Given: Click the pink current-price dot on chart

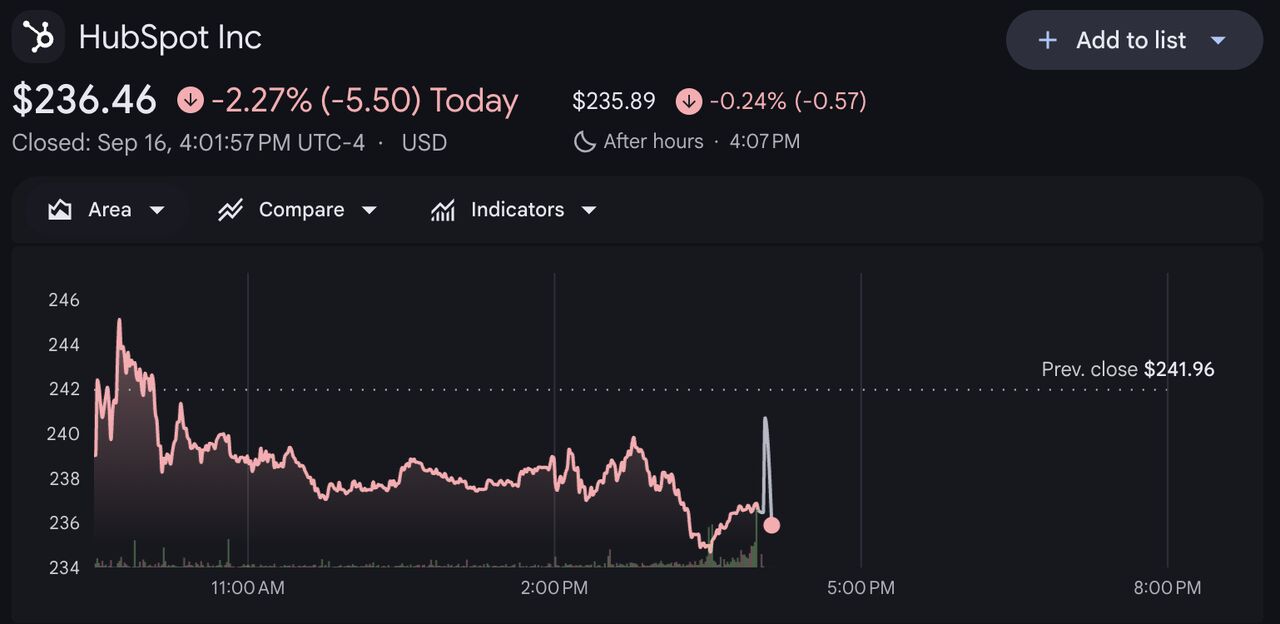Looking at the screenshot, I should pos(771,525).
